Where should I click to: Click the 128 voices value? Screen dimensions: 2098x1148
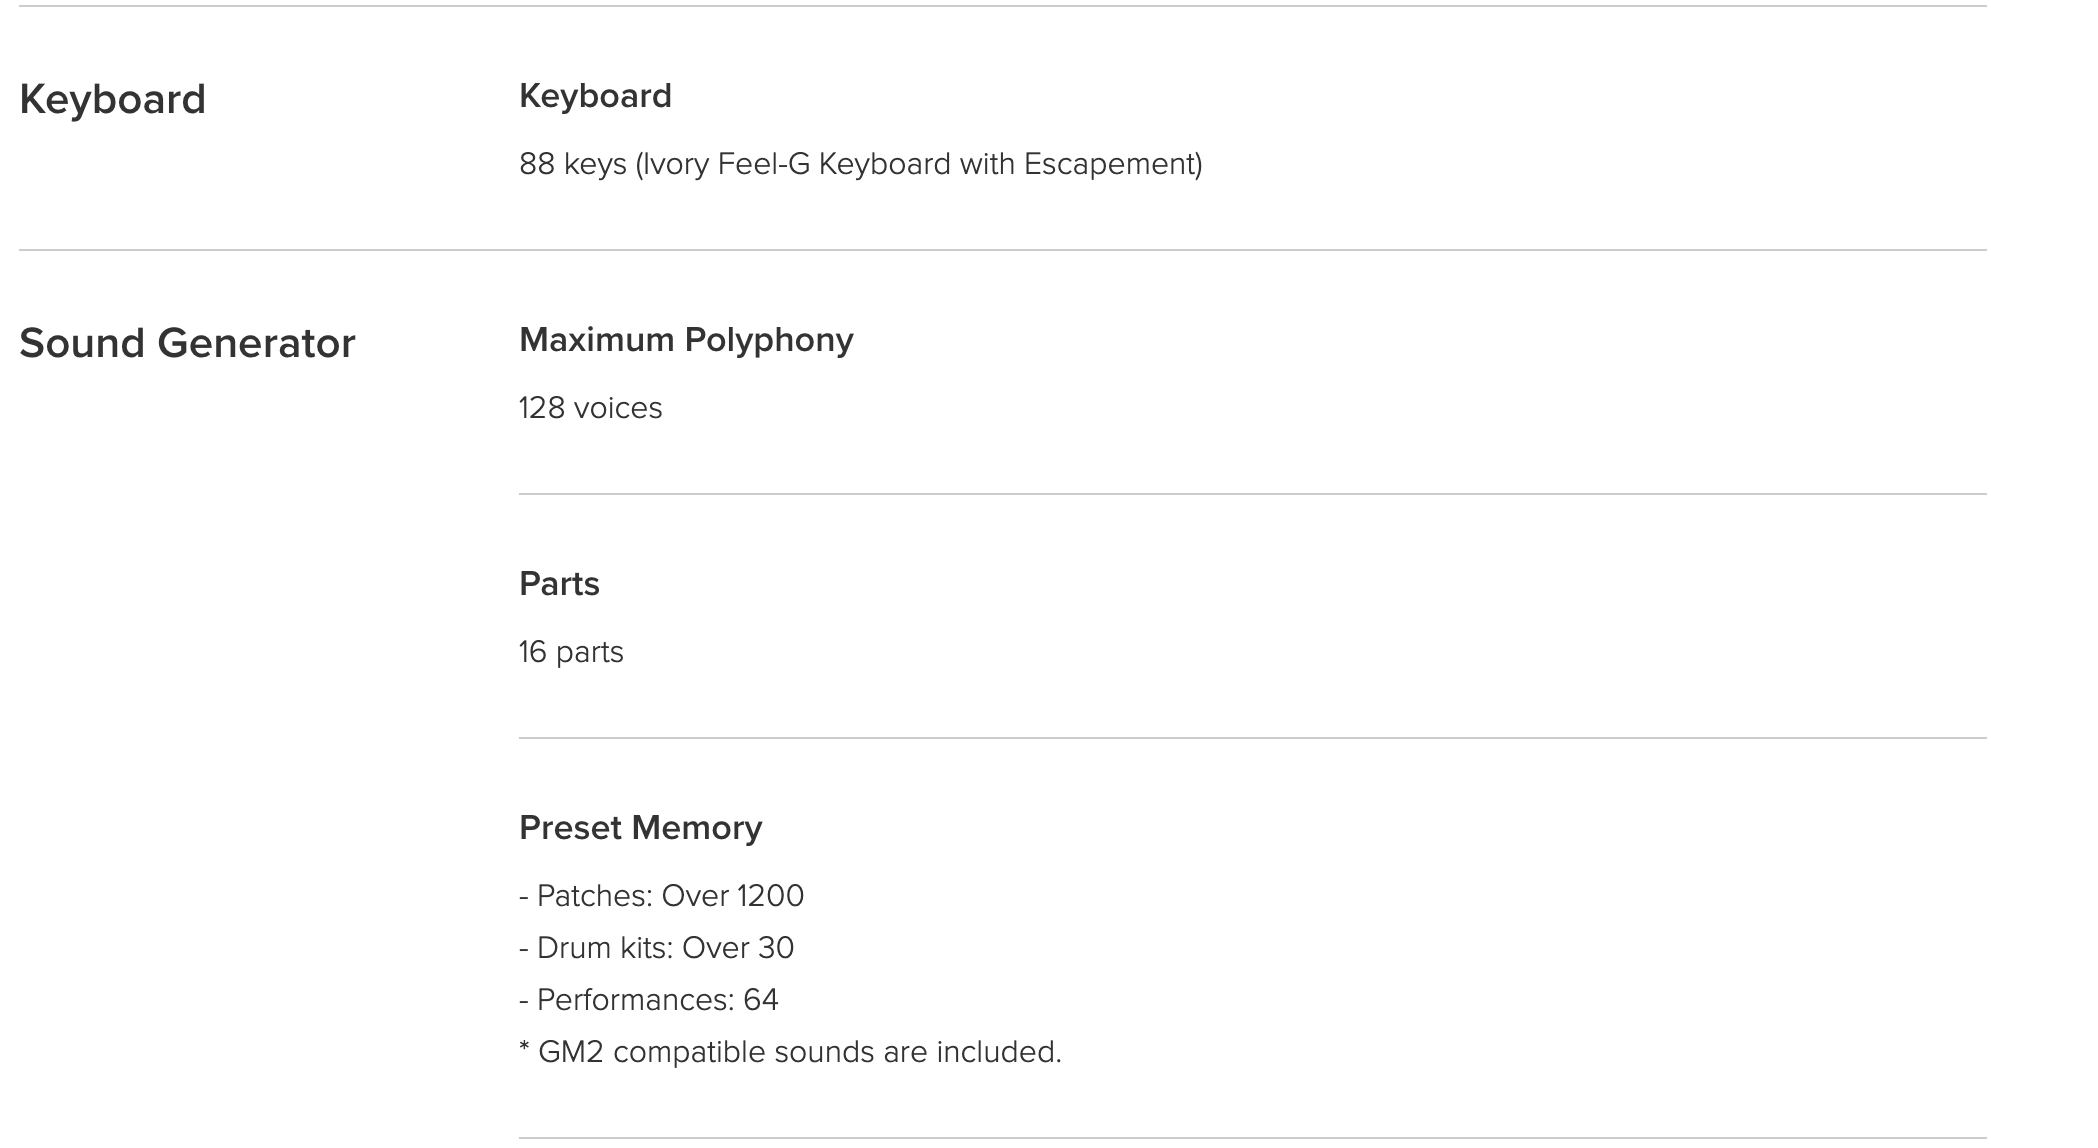(x=590, y=408)
